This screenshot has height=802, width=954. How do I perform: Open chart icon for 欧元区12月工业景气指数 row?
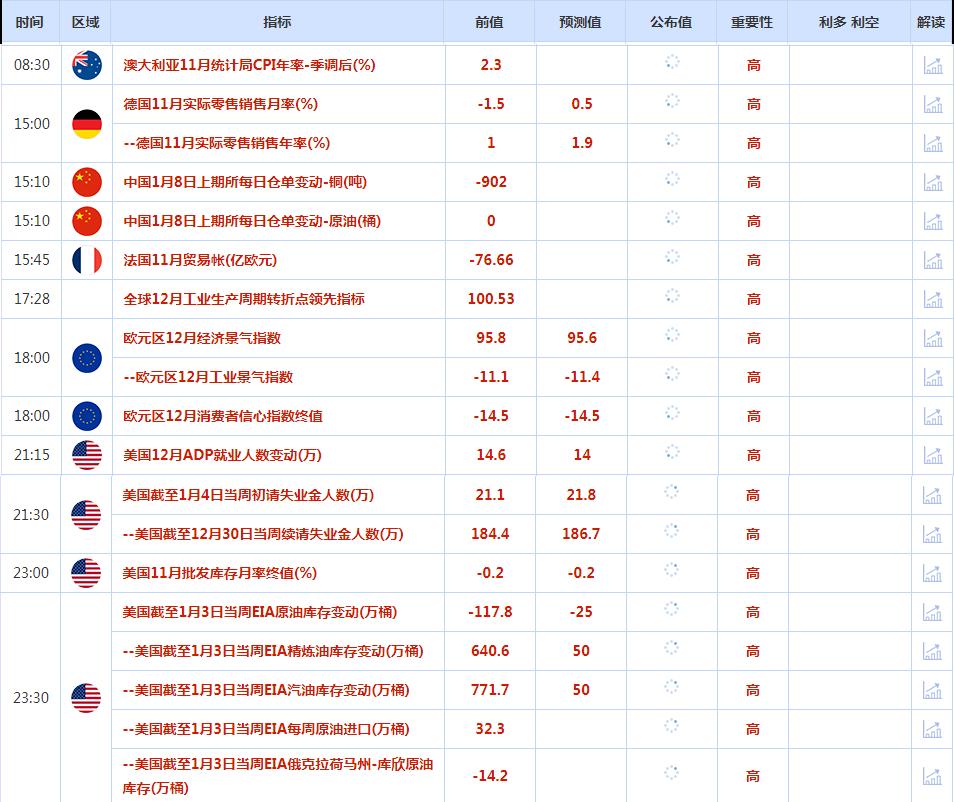point(933,377)
